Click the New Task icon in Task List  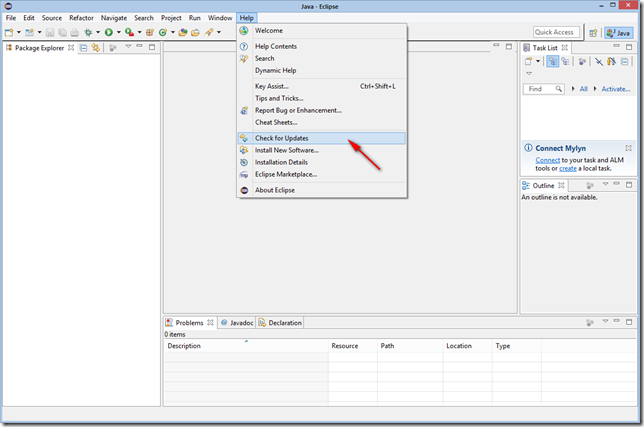[528, 62]
